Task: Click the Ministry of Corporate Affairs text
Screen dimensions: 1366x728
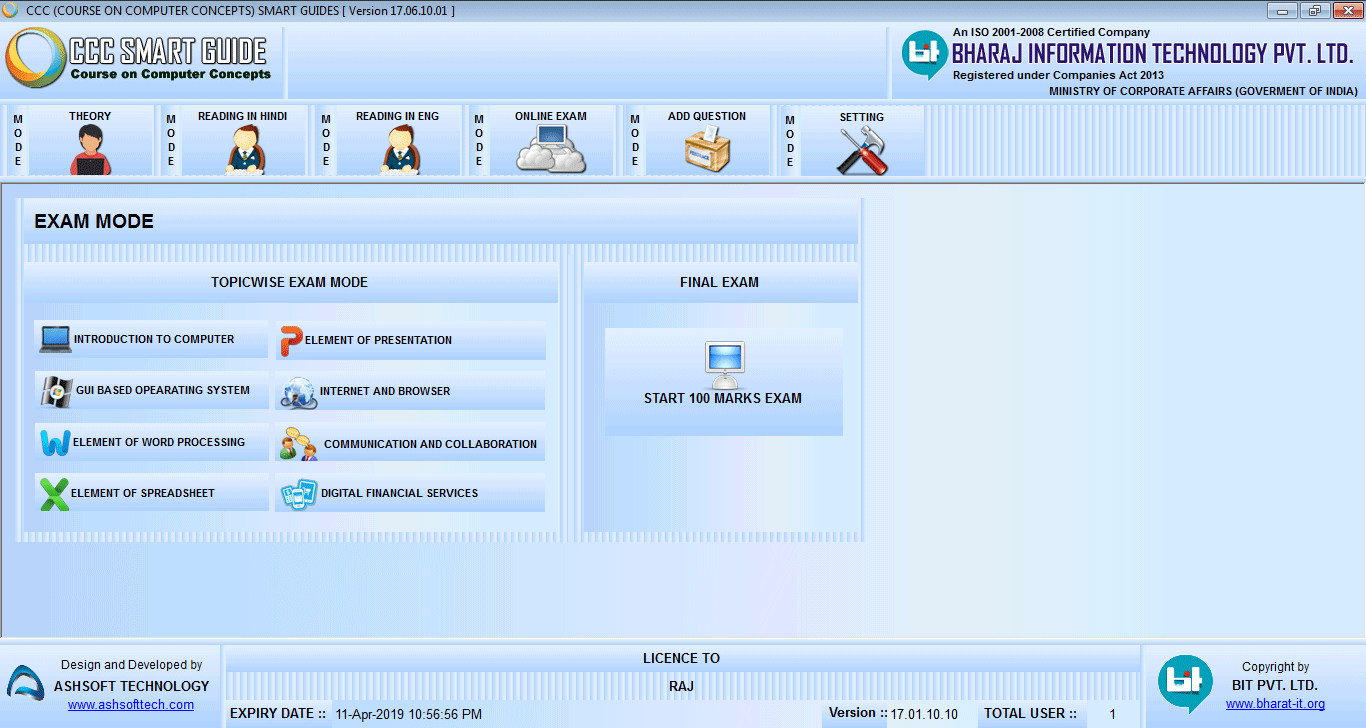Action: coord(1203,91)
